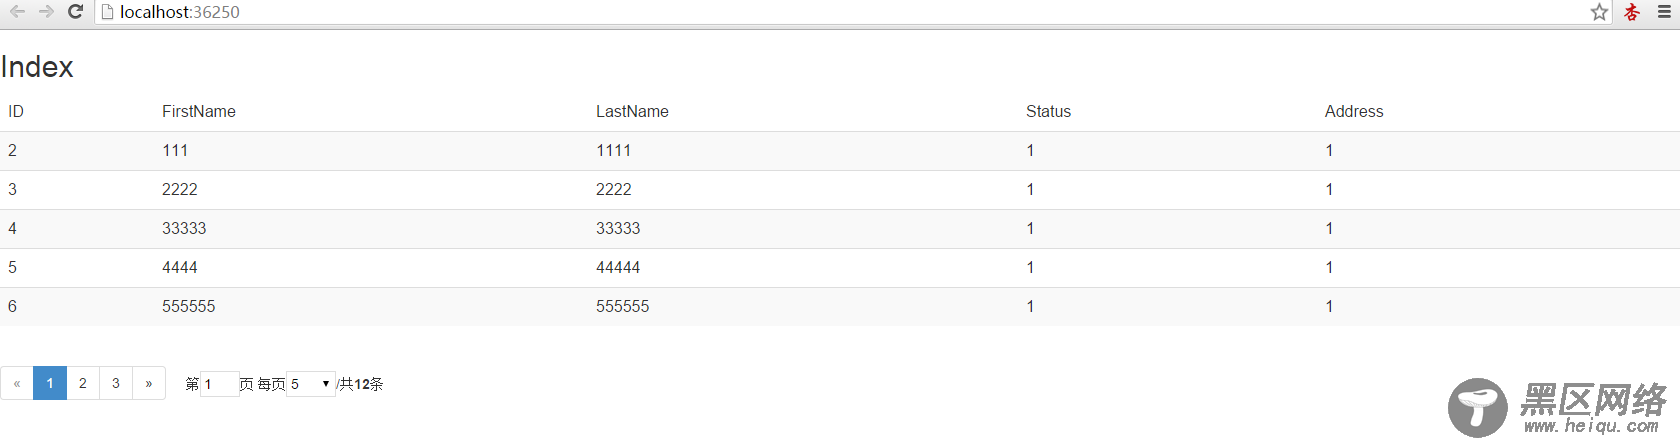Go to next page with » button
The height and width of the screenshot is (443, 1680).
pyautogui.click(x=149, y=383)
